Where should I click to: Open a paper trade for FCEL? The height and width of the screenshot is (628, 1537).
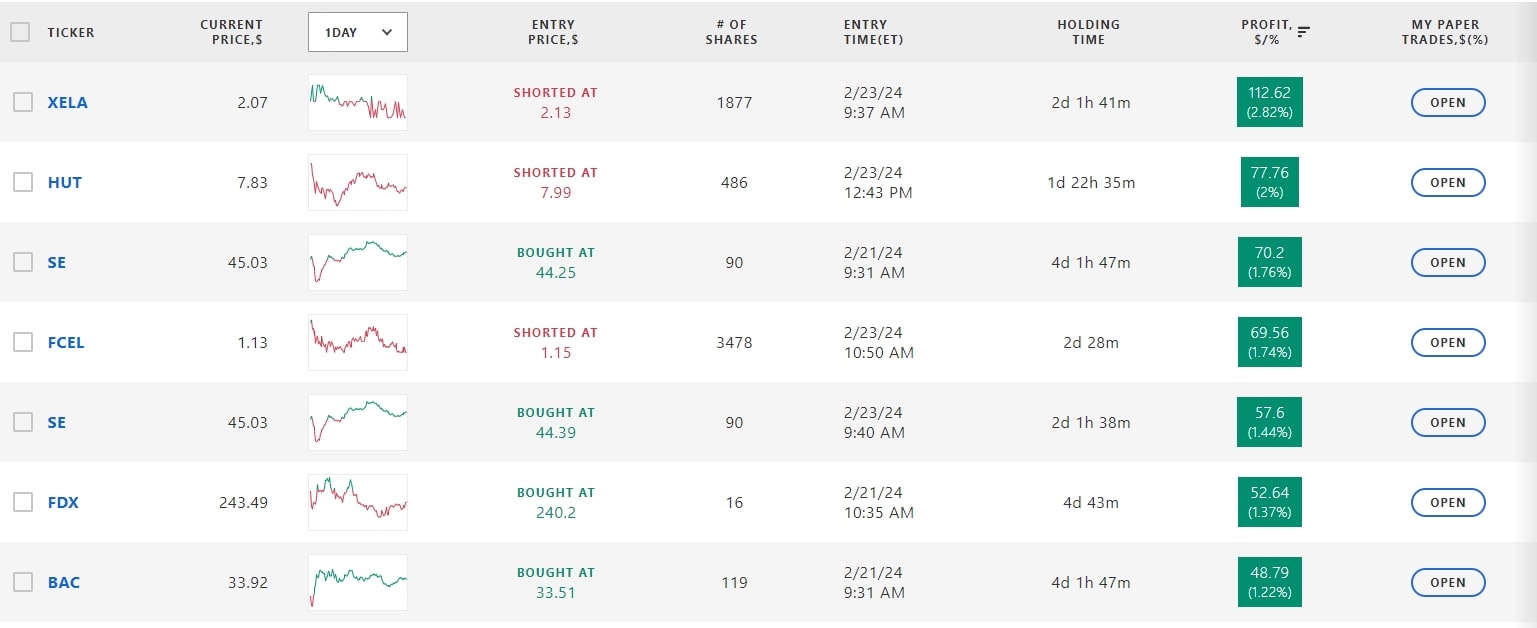click(1448, 342)
